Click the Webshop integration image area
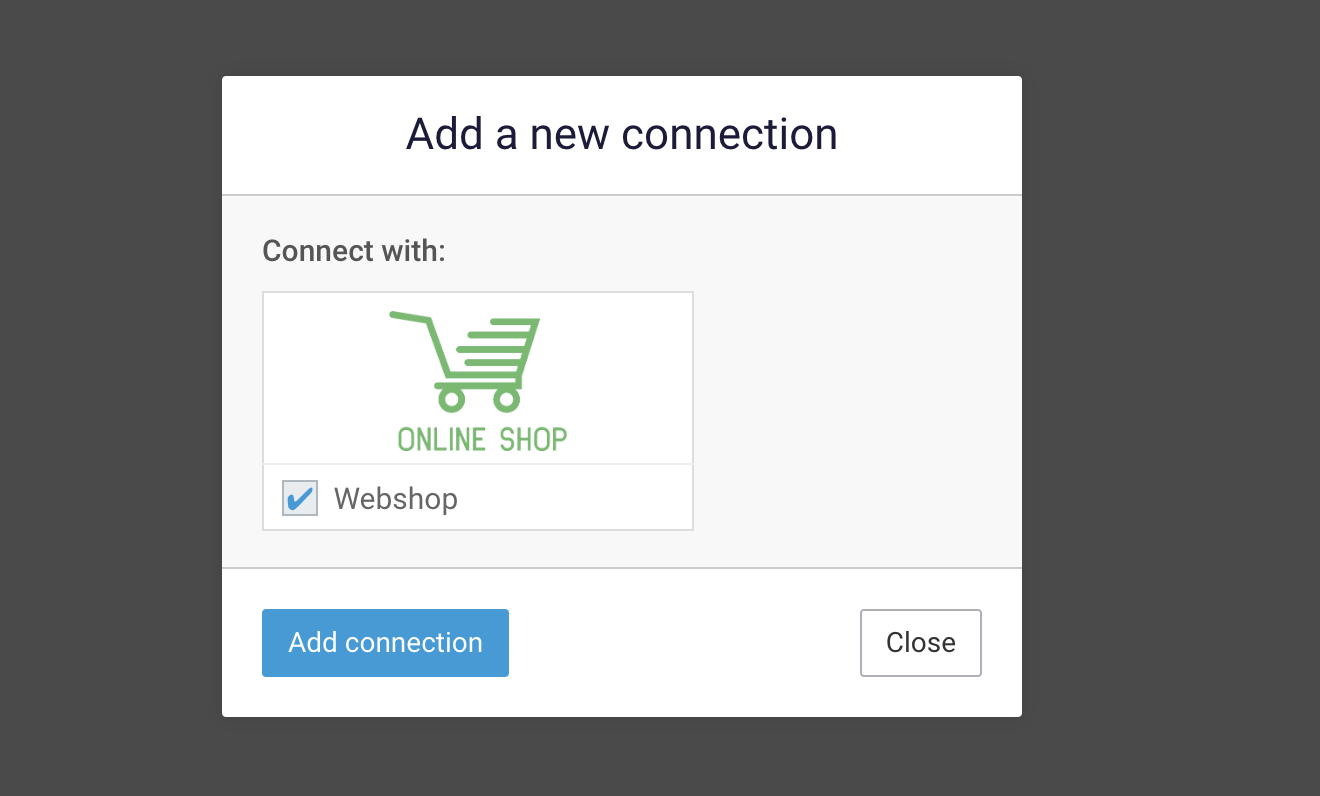1320x796 pixels. pyautogui.click(x=477, y=377)
